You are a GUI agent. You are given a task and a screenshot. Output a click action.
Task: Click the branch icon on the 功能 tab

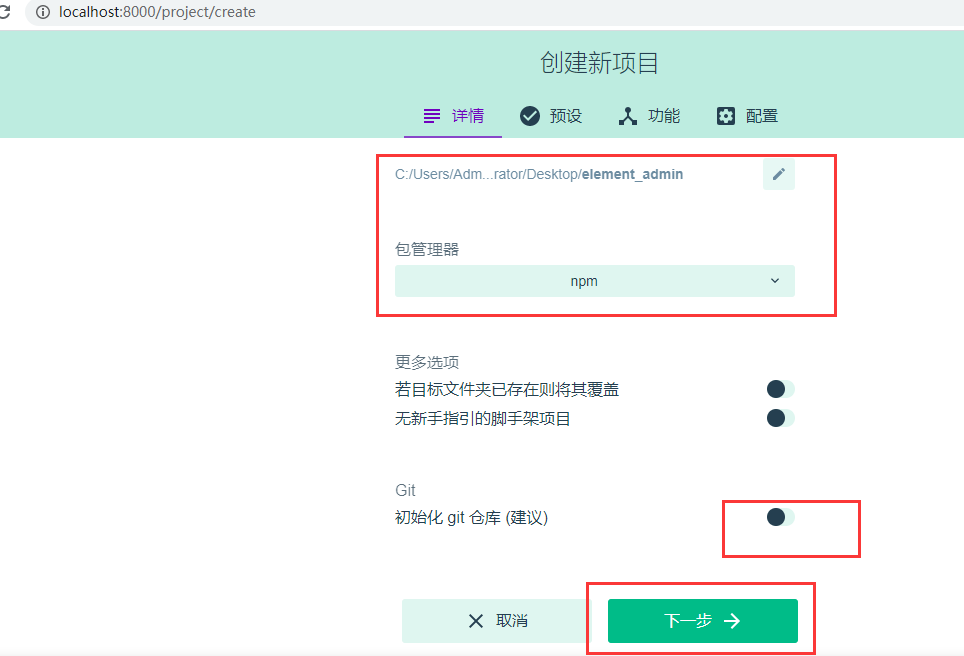(628, 116)
